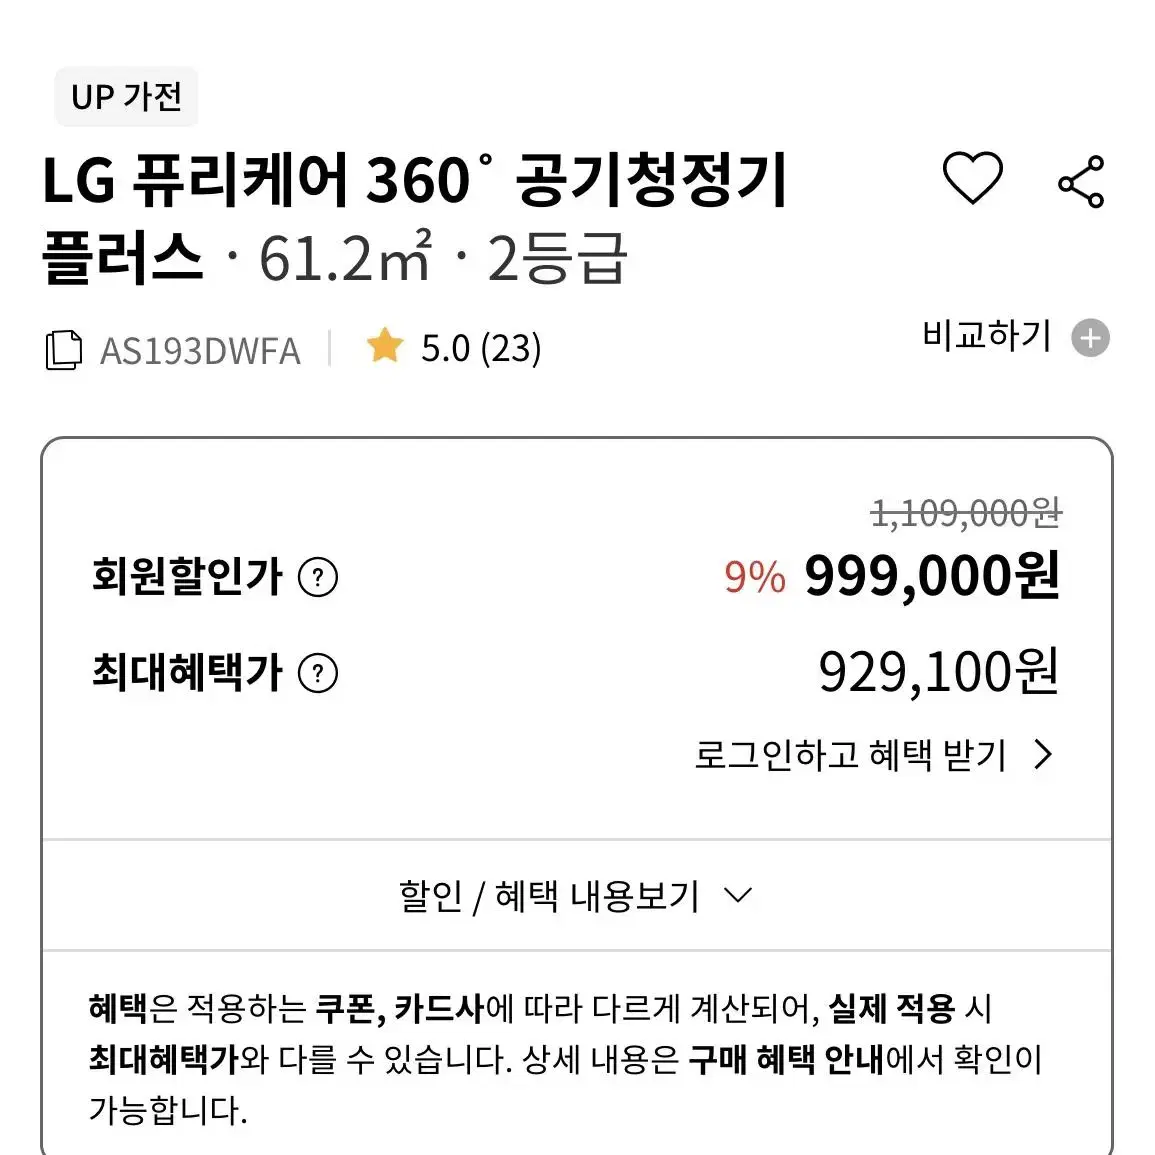The image size is (1155, 1155).
Task: Click the LG 퓨리케어 360° 공기청정기 title
Action: pos(415,179)
